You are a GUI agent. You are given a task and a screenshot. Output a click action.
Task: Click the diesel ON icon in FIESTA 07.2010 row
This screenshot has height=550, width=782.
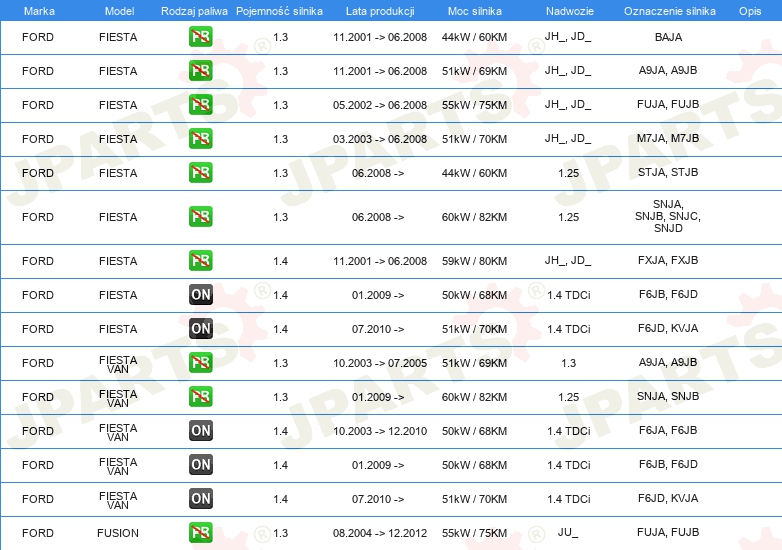(x=200, y=328)
